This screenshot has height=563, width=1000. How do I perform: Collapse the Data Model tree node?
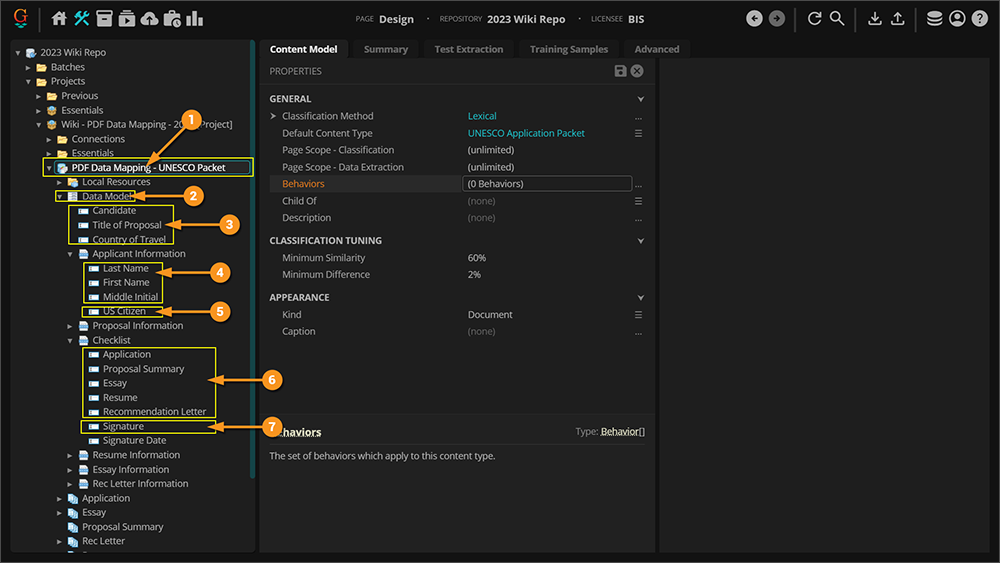click(x=60, y=196)
